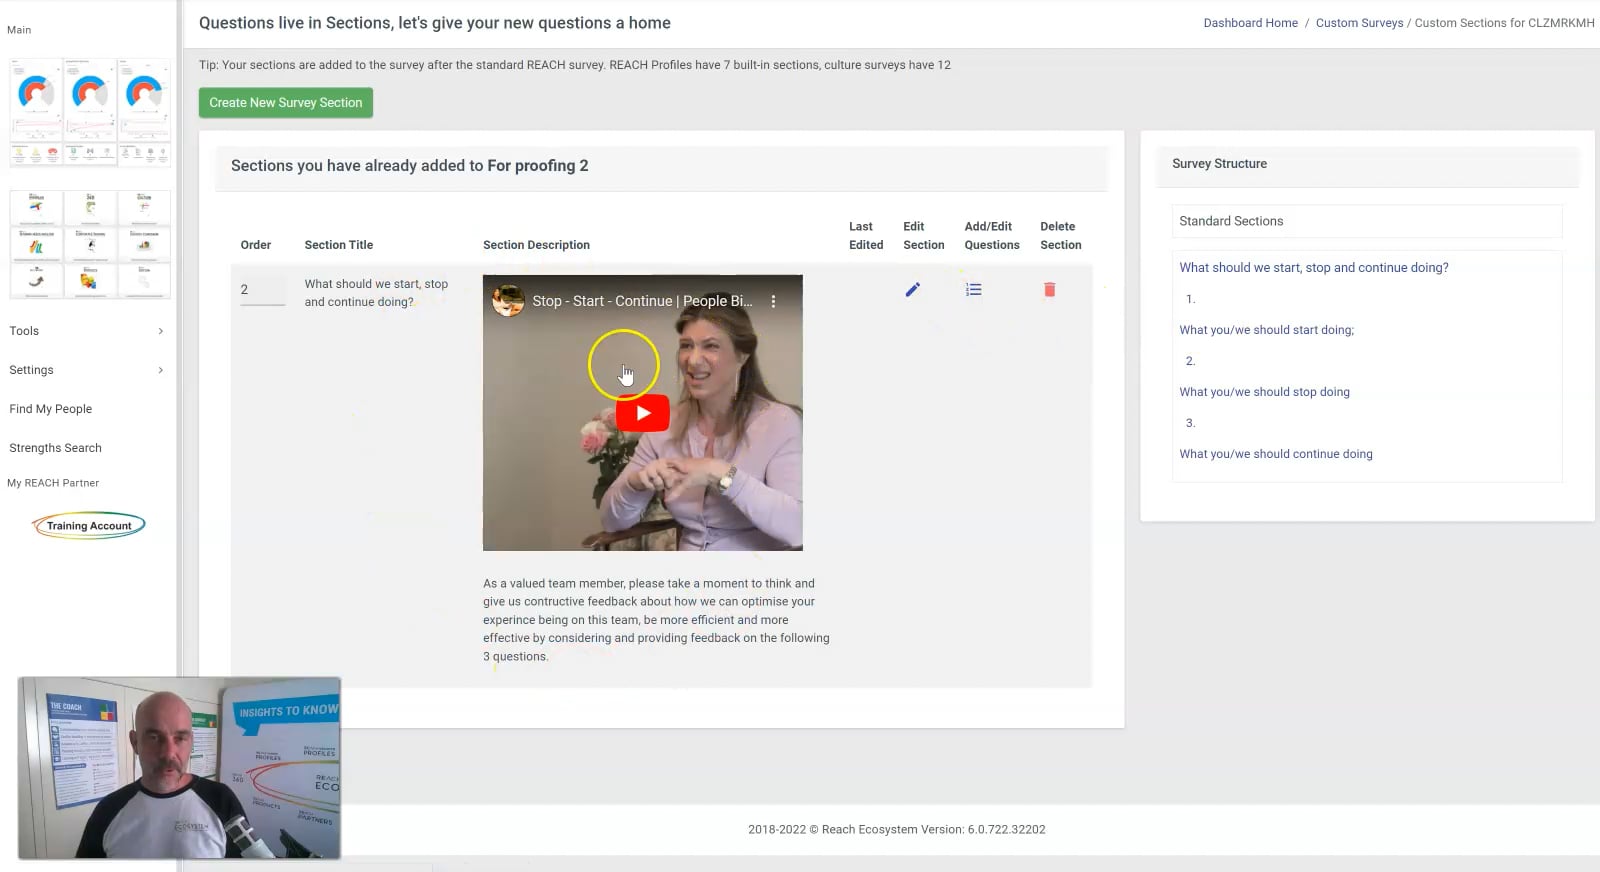The width and height of the screenshot is (1600, 872).
Task: Select the Standard Sections box
Action: tap(1366, 221)
